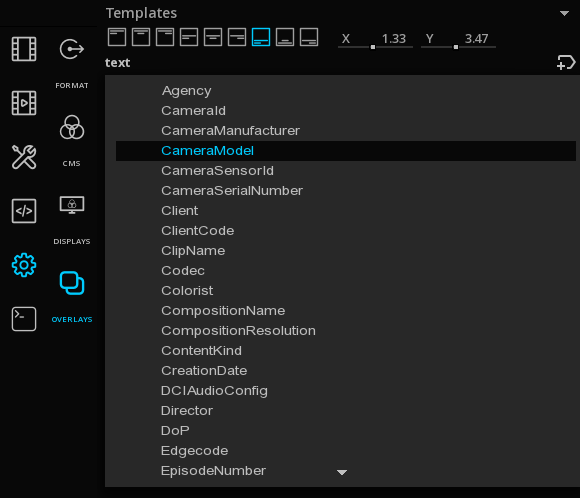Image resolution: width=580 pixels, height=498 pixels.
Task: Select the bottom-center position template
Action: 285,37
